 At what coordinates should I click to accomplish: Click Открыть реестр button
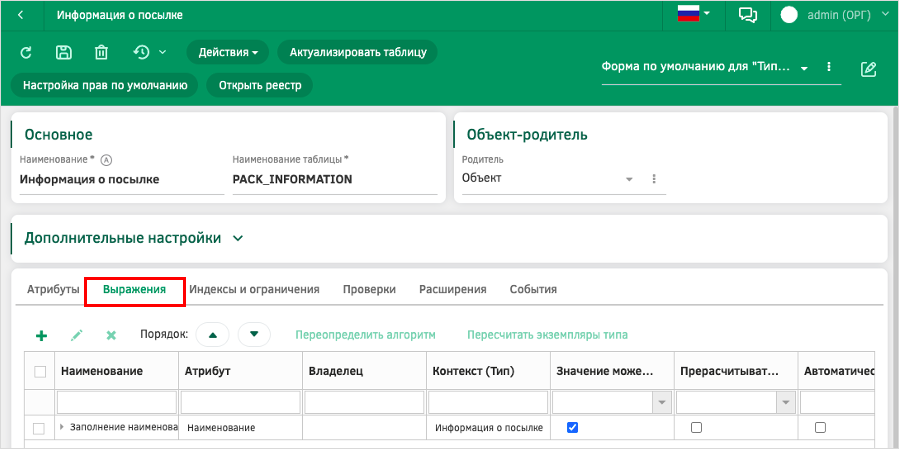coord(260,85)
